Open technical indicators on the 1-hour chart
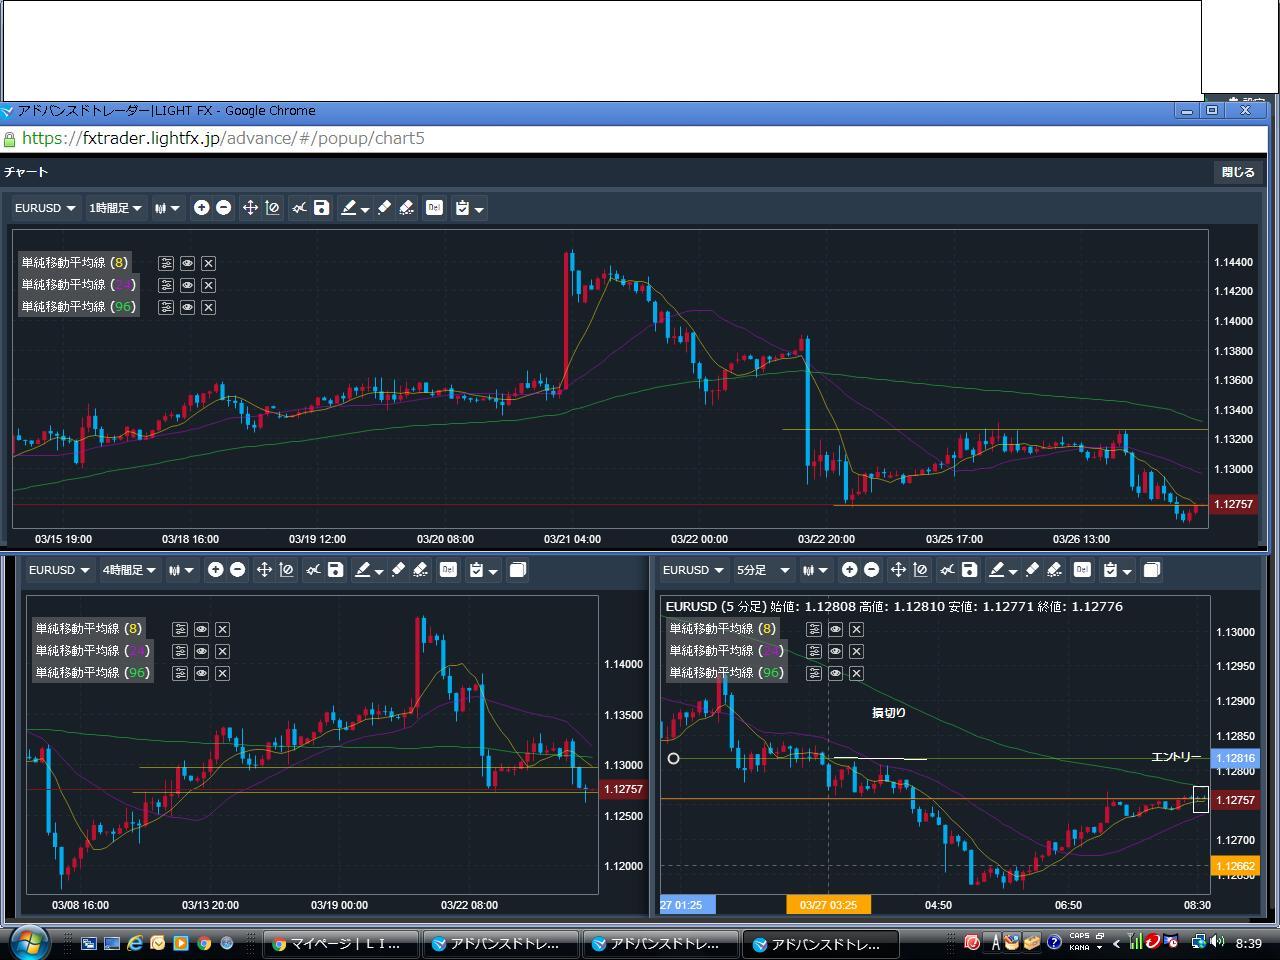This screenshot has height=960, width=1280. (299, 208)
